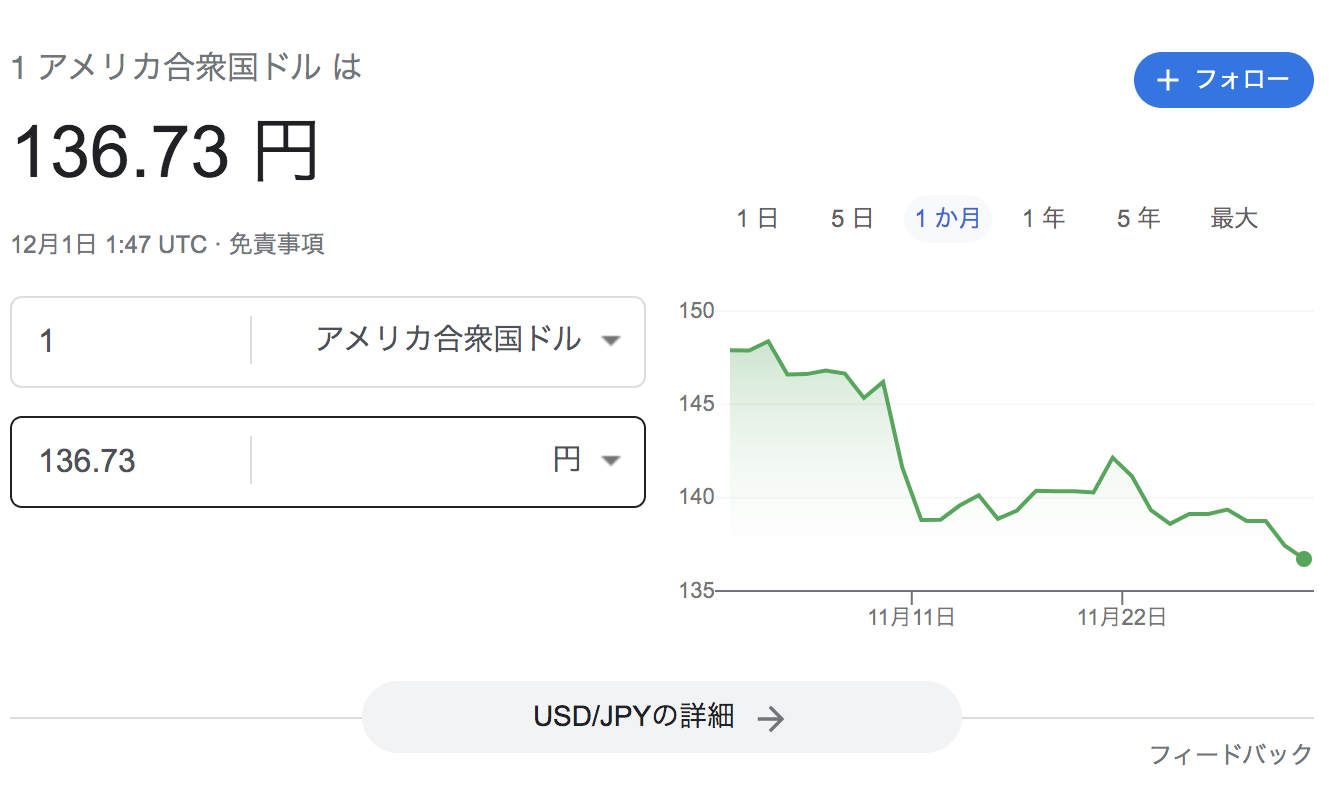This screenshot has width=1340, height=798.
Task: Click the フィードバック link
Action: [1230, 754]
